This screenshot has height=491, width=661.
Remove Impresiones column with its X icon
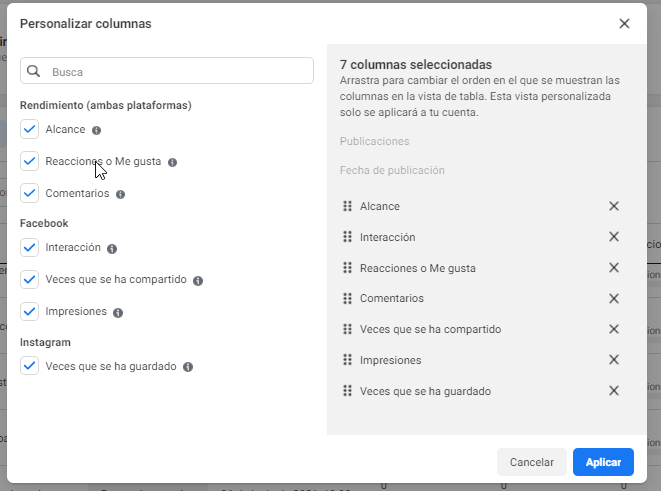pyautogui.click(x=614, y=360)
